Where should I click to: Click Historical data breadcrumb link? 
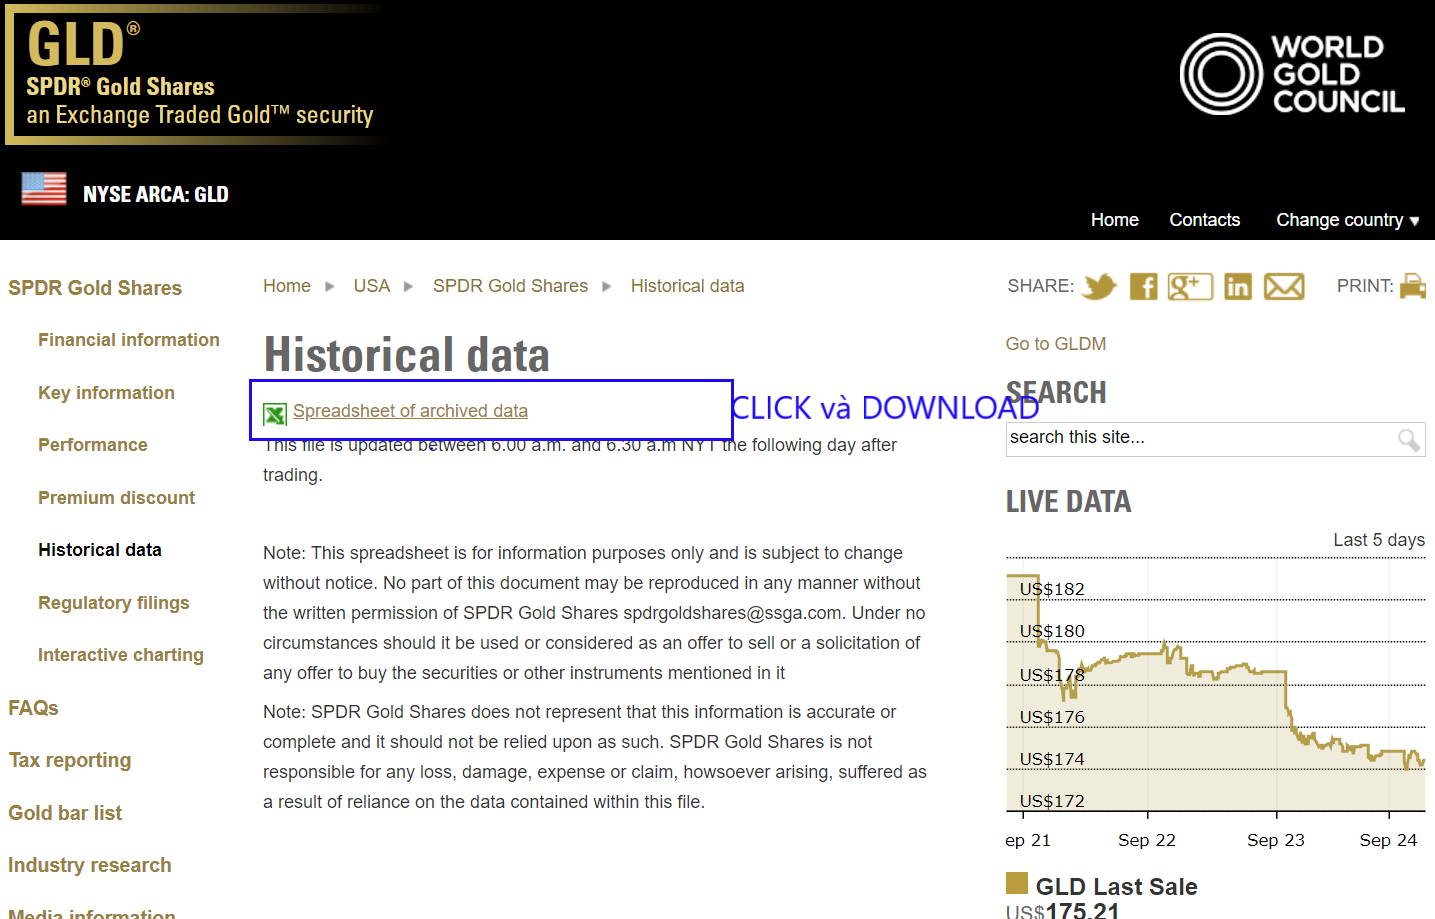[x=687, y=286]
